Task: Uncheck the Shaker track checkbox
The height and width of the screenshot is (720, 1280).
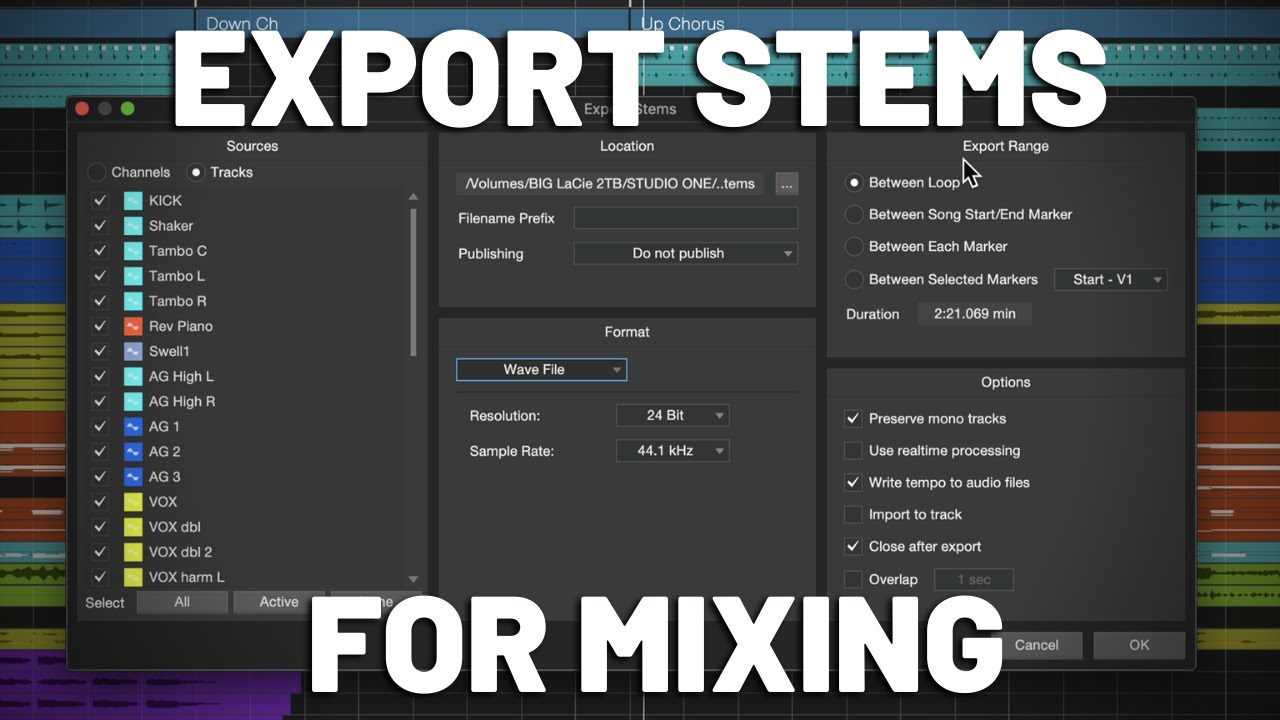Action: tap(99, 226)
